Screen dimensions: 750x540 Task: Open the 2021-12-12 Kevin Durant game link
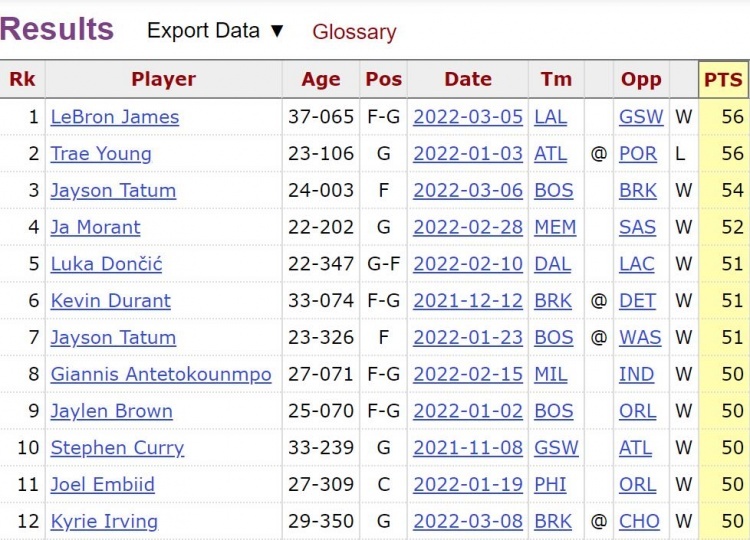click(x=468, y=301)
